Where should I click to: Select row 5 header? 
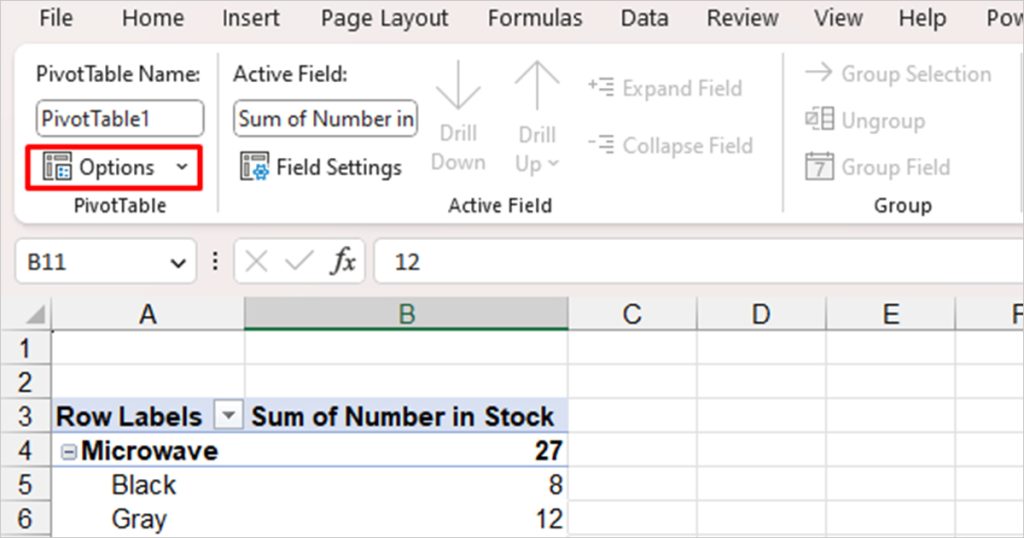pos(25,484)
